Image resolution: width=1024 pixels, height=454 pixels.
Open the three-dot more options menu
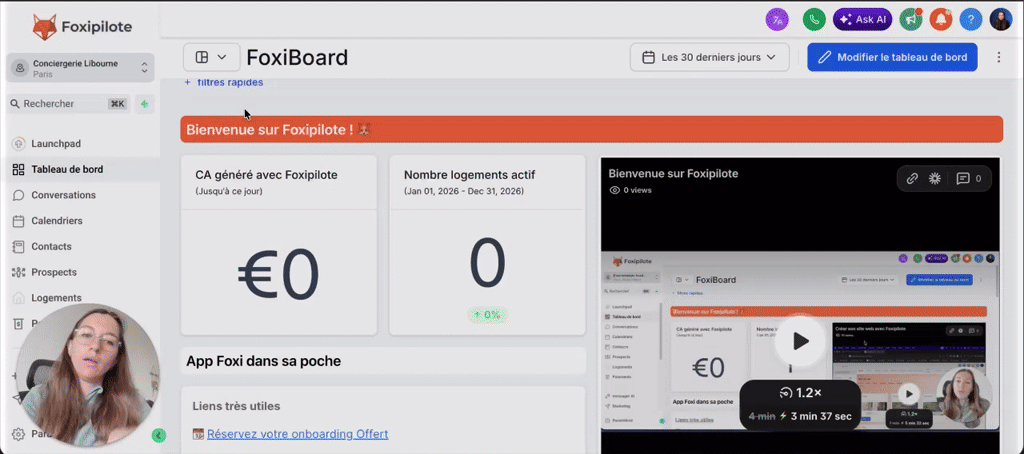(x=999, y=57)
